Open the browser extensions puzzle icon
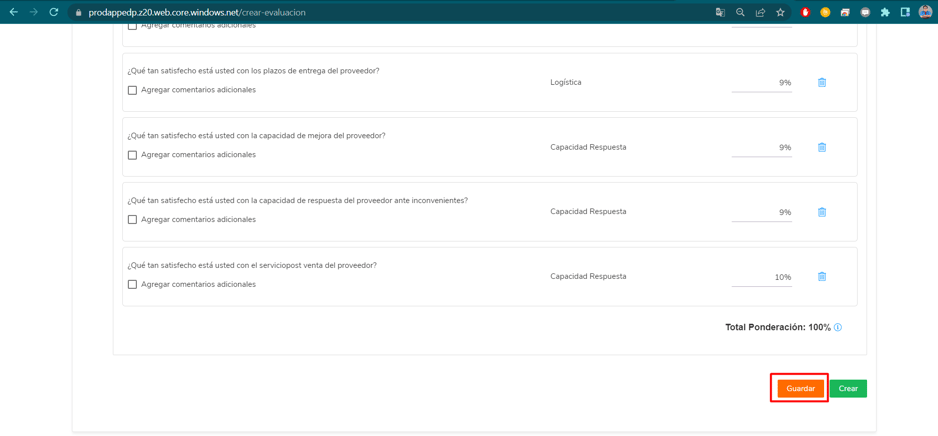 (885, 12)
